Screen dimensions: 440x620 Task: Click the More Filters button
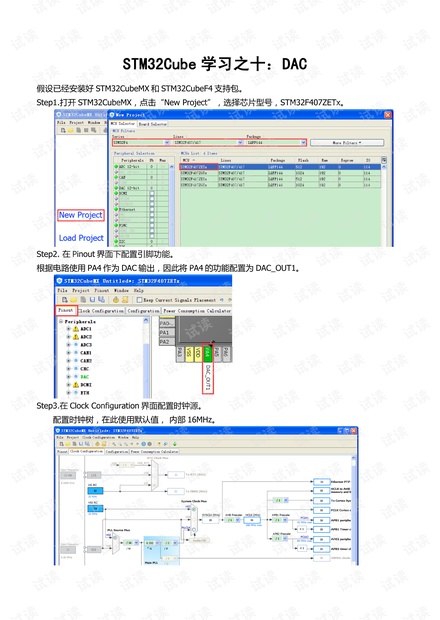347,142
